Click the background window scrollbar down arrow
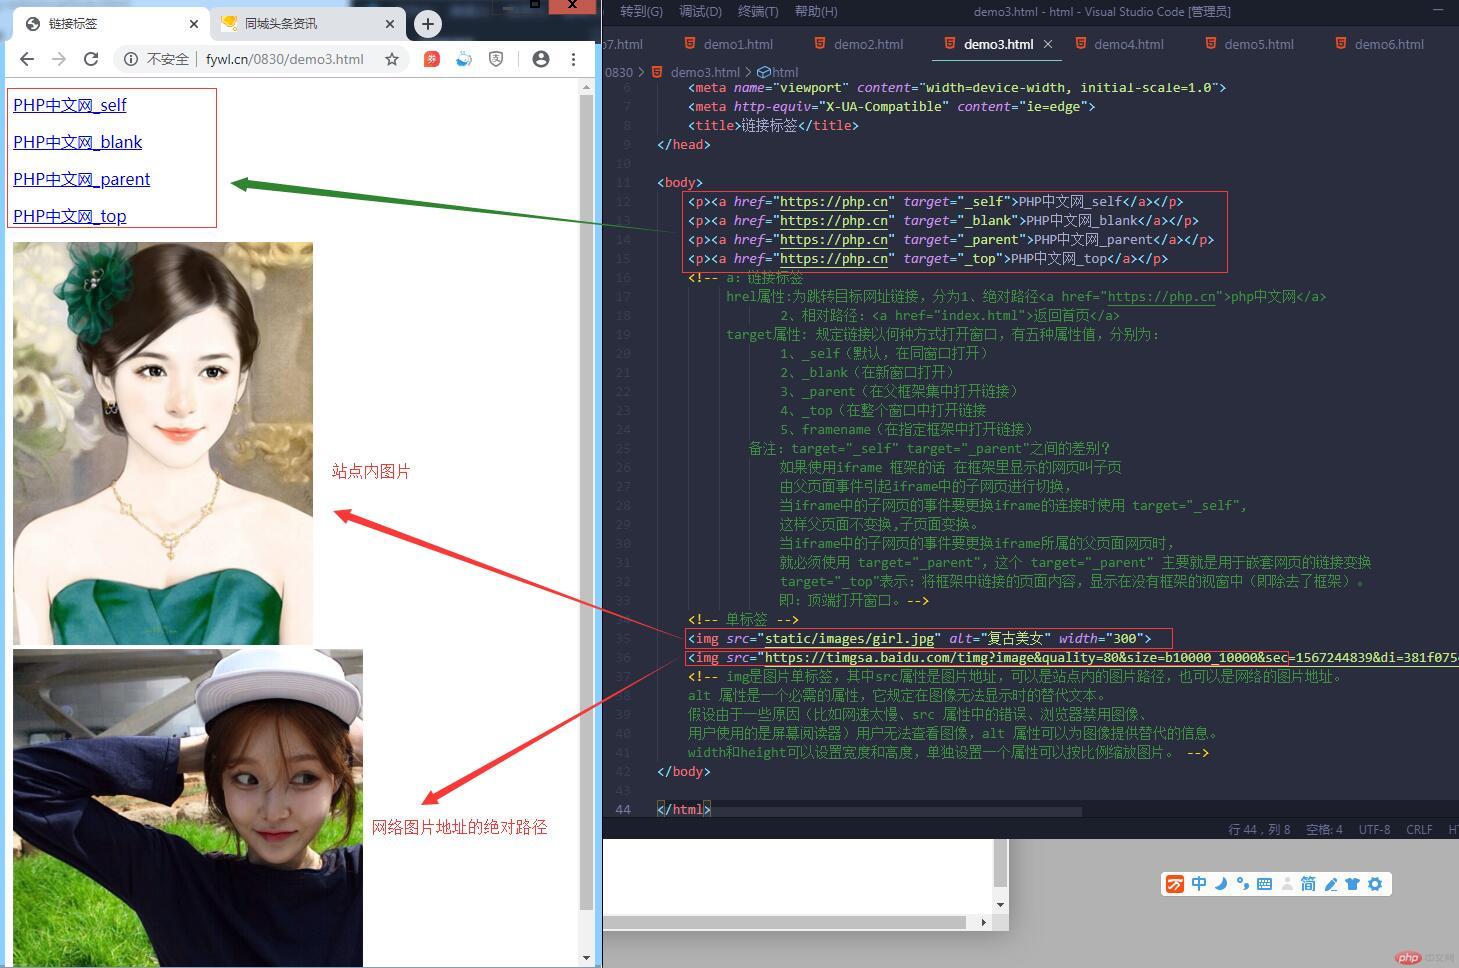Viewport: 1459px width, 968px height. point(1000,905)
